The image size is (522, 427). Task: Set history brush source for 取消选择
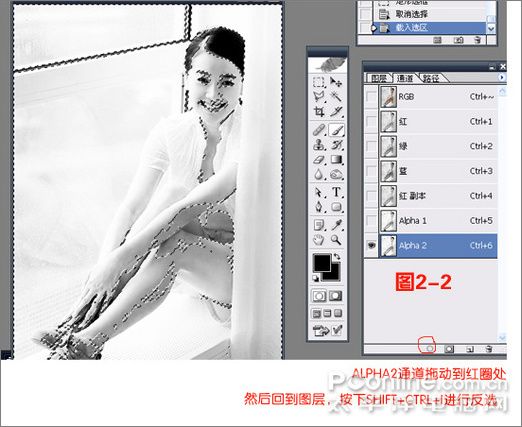point(366,14)
